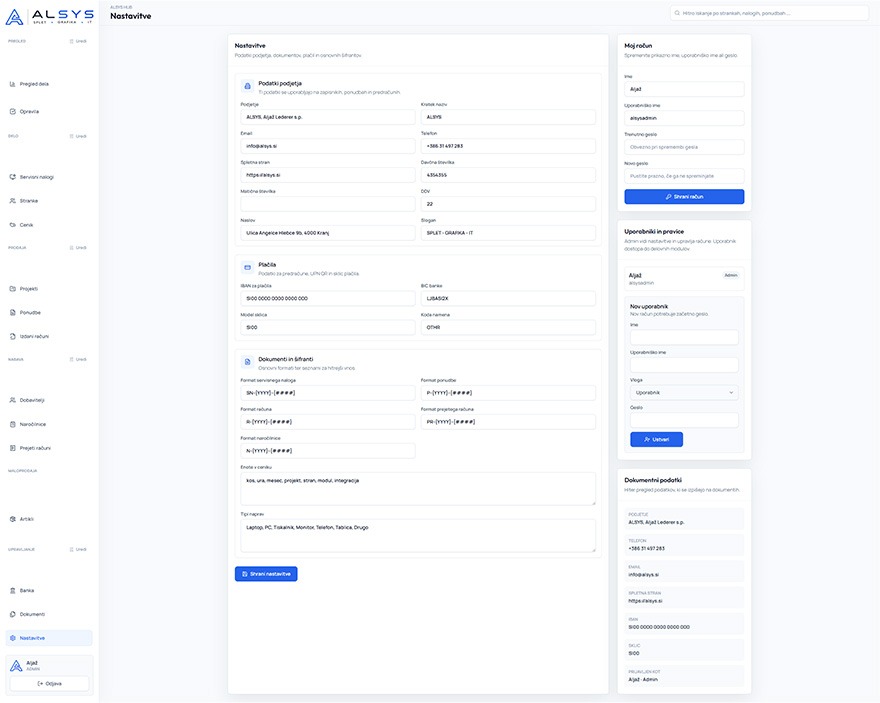Log out with the Odjava button
This screenshot has width=880, height=703.
tap(49, 684)
